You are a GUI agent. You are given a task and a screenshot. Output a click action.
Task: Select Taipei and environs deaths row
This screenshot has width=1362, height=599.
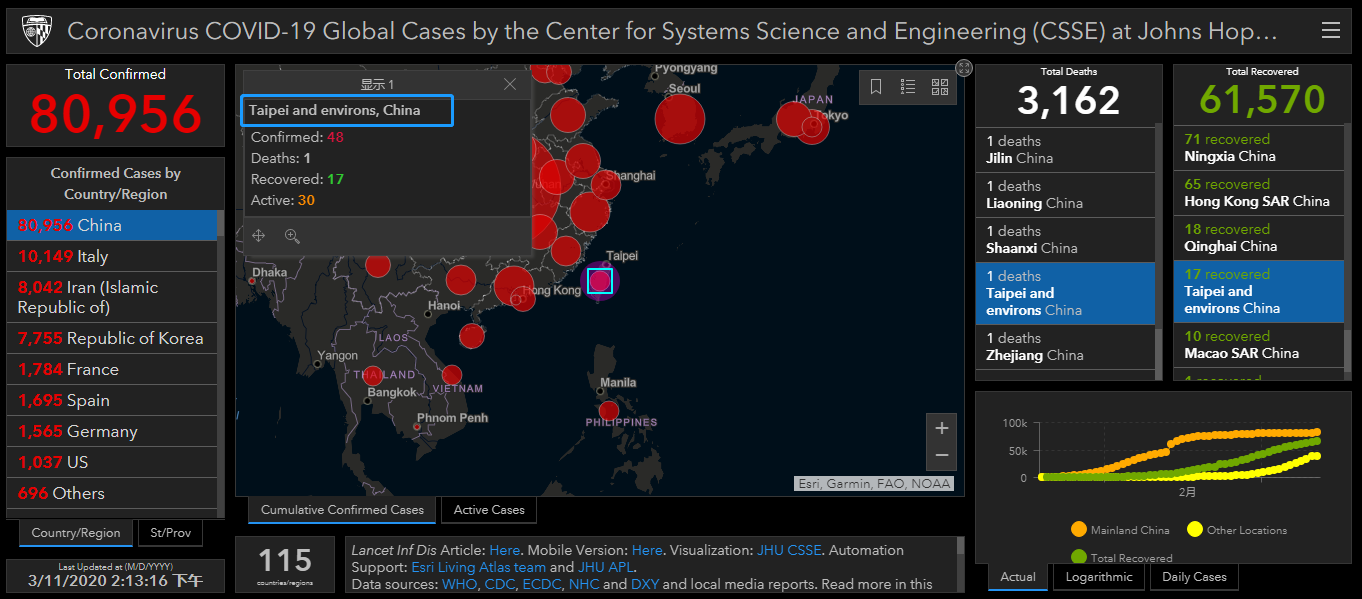click(1065, 293)
